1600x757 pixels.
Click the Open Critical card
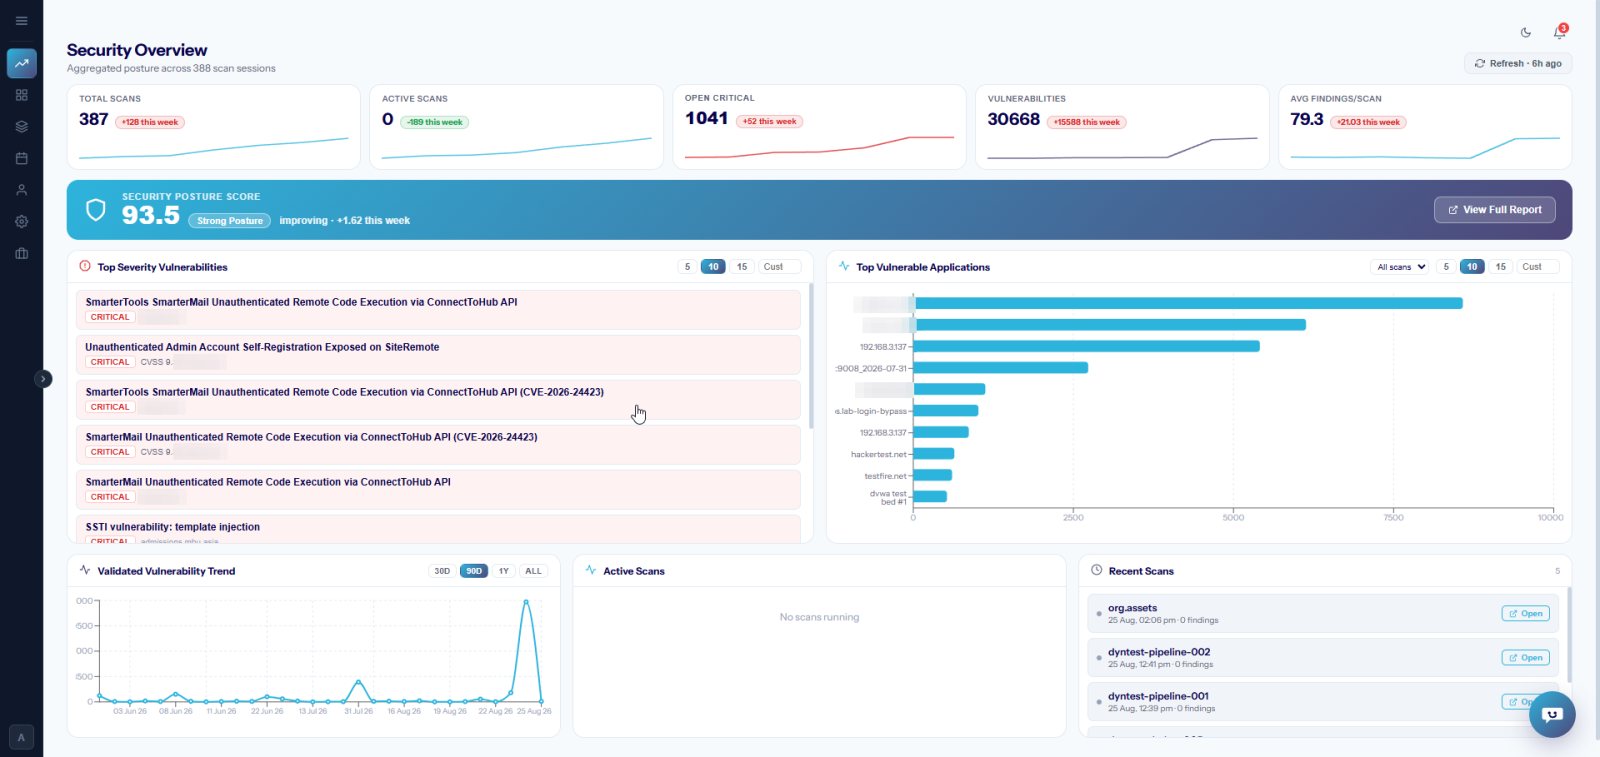pos(819,127)
